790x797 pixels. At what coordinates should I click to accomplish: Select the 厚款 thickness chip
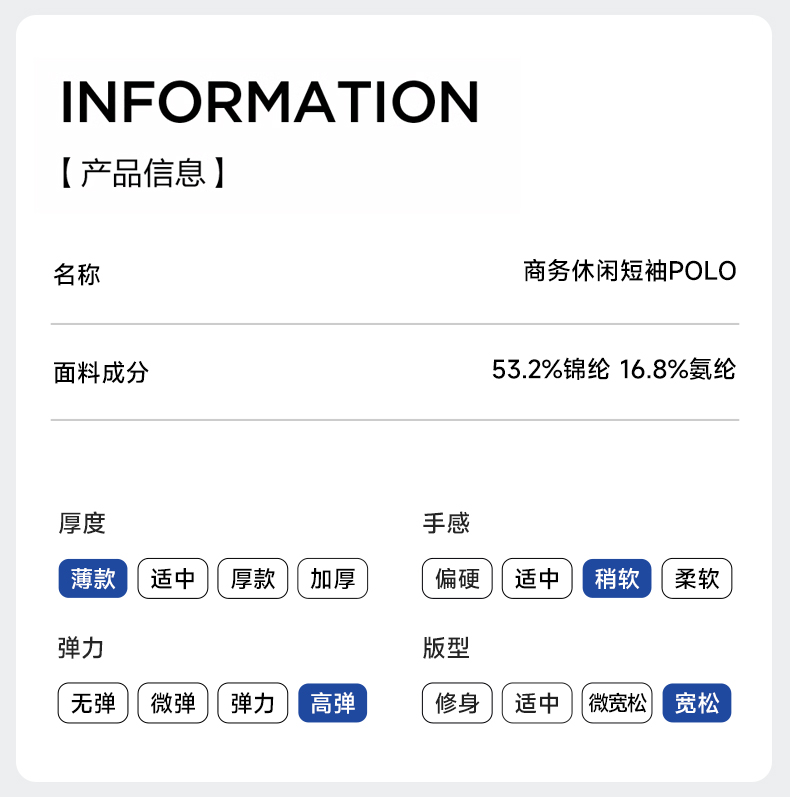pyautogui.click(x=253, y=579)
